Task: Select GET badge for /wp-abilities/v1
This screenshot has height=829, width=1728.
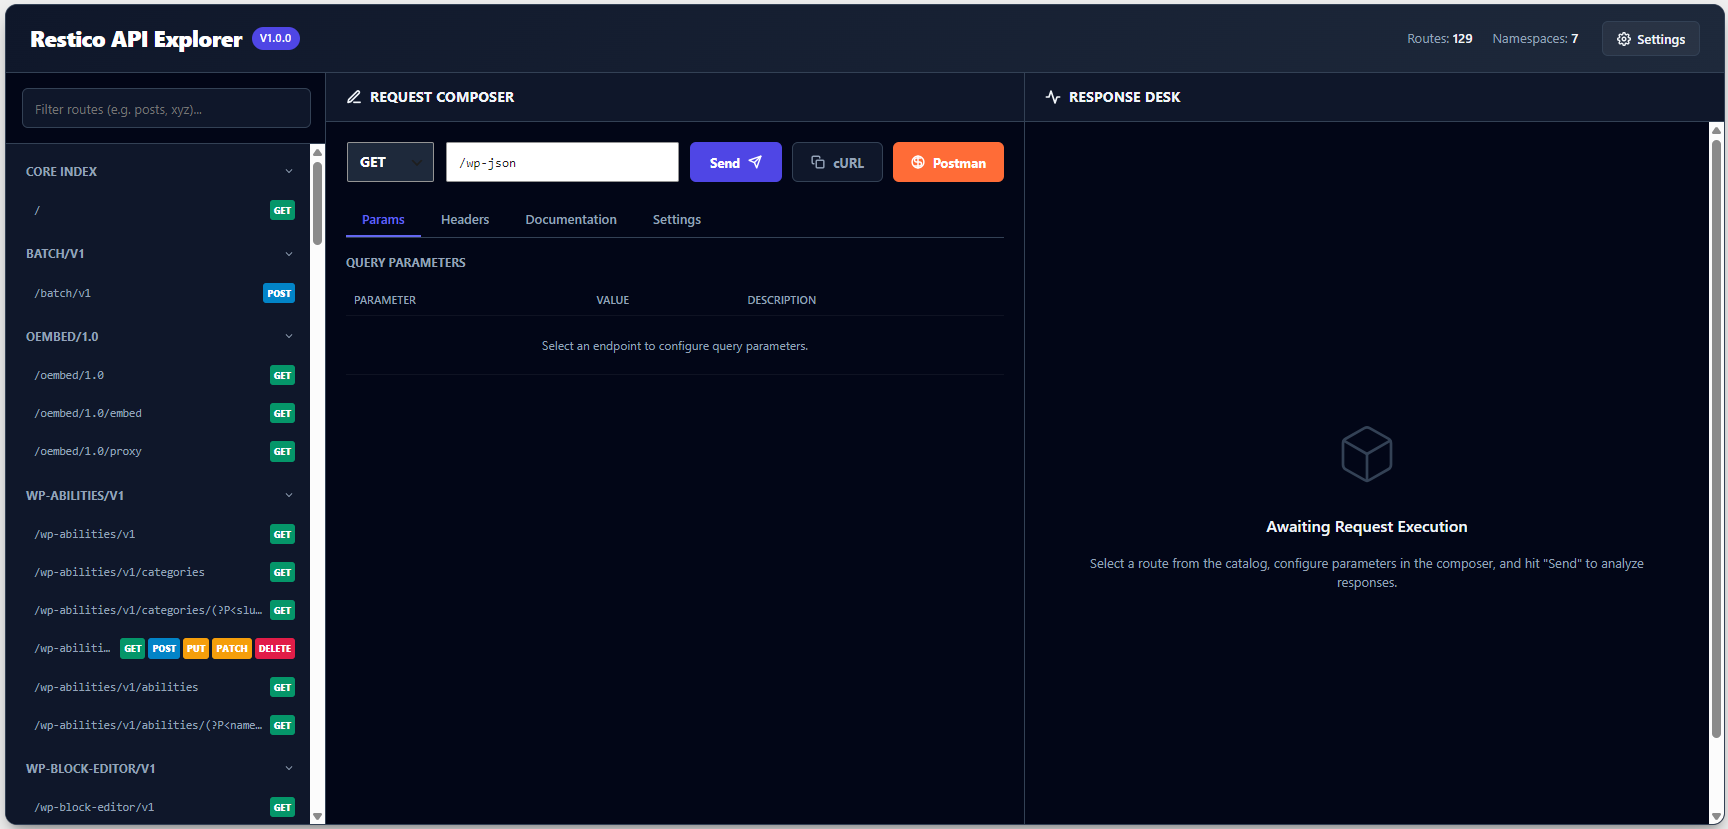Action: [x=283, y=534]
